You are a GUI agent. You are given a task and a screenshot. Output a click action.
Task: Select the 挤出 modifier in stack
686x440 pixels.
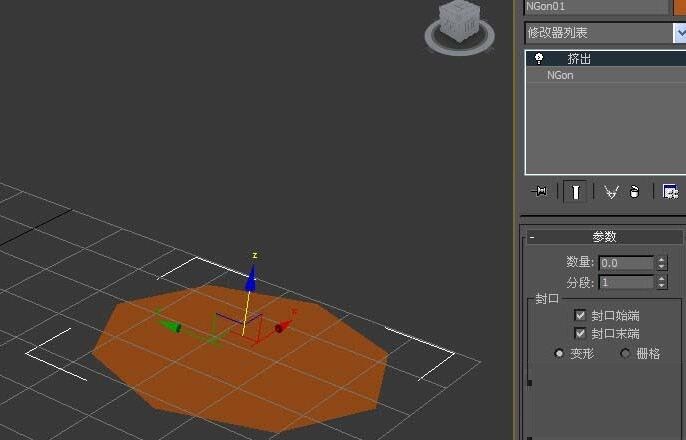tap(606, 59)
